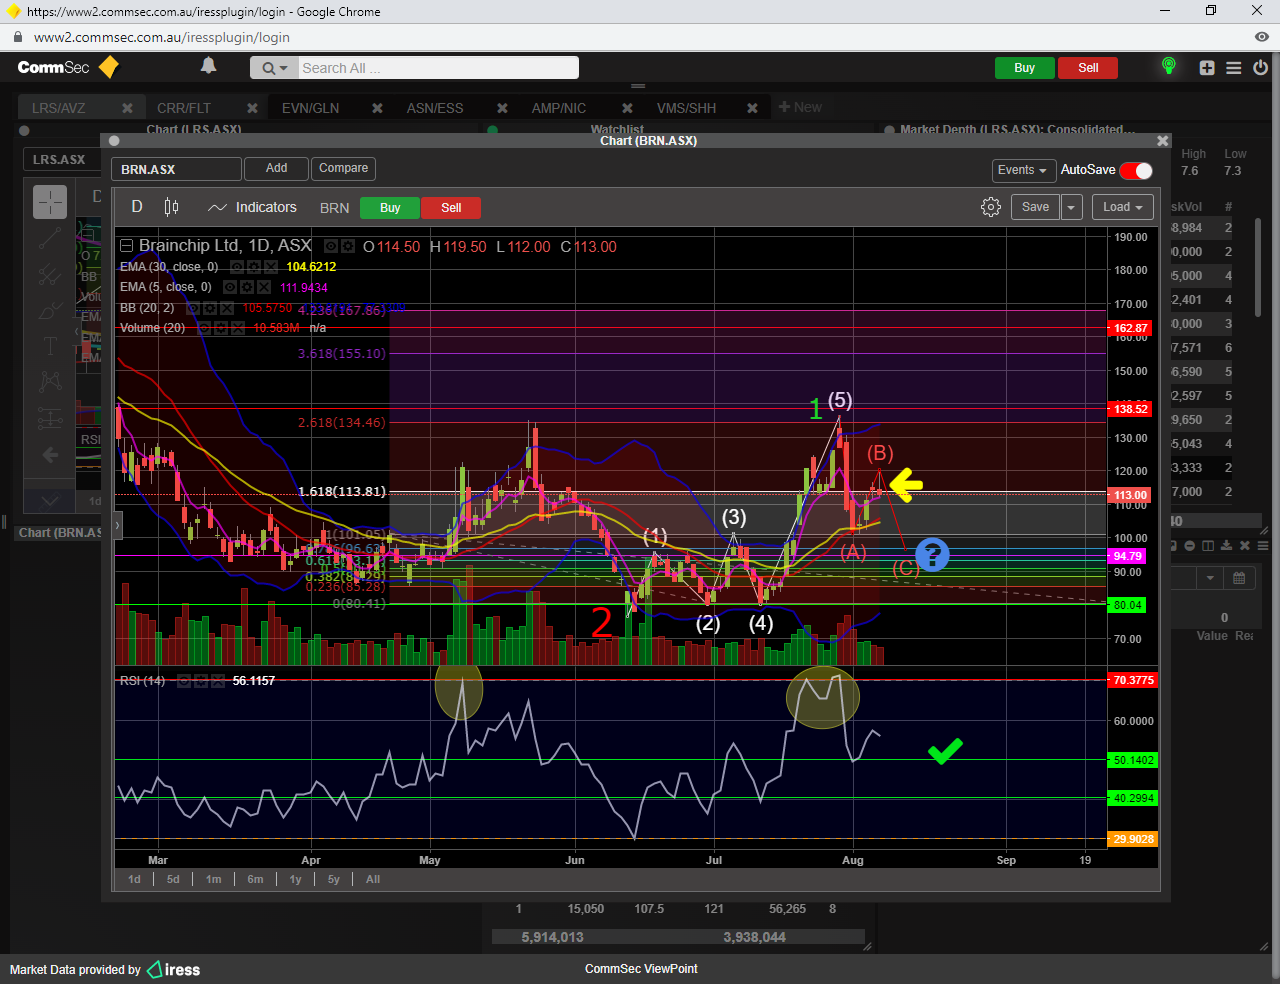Set chart range to 1y

pyautogui.click(x=295, y=879)
